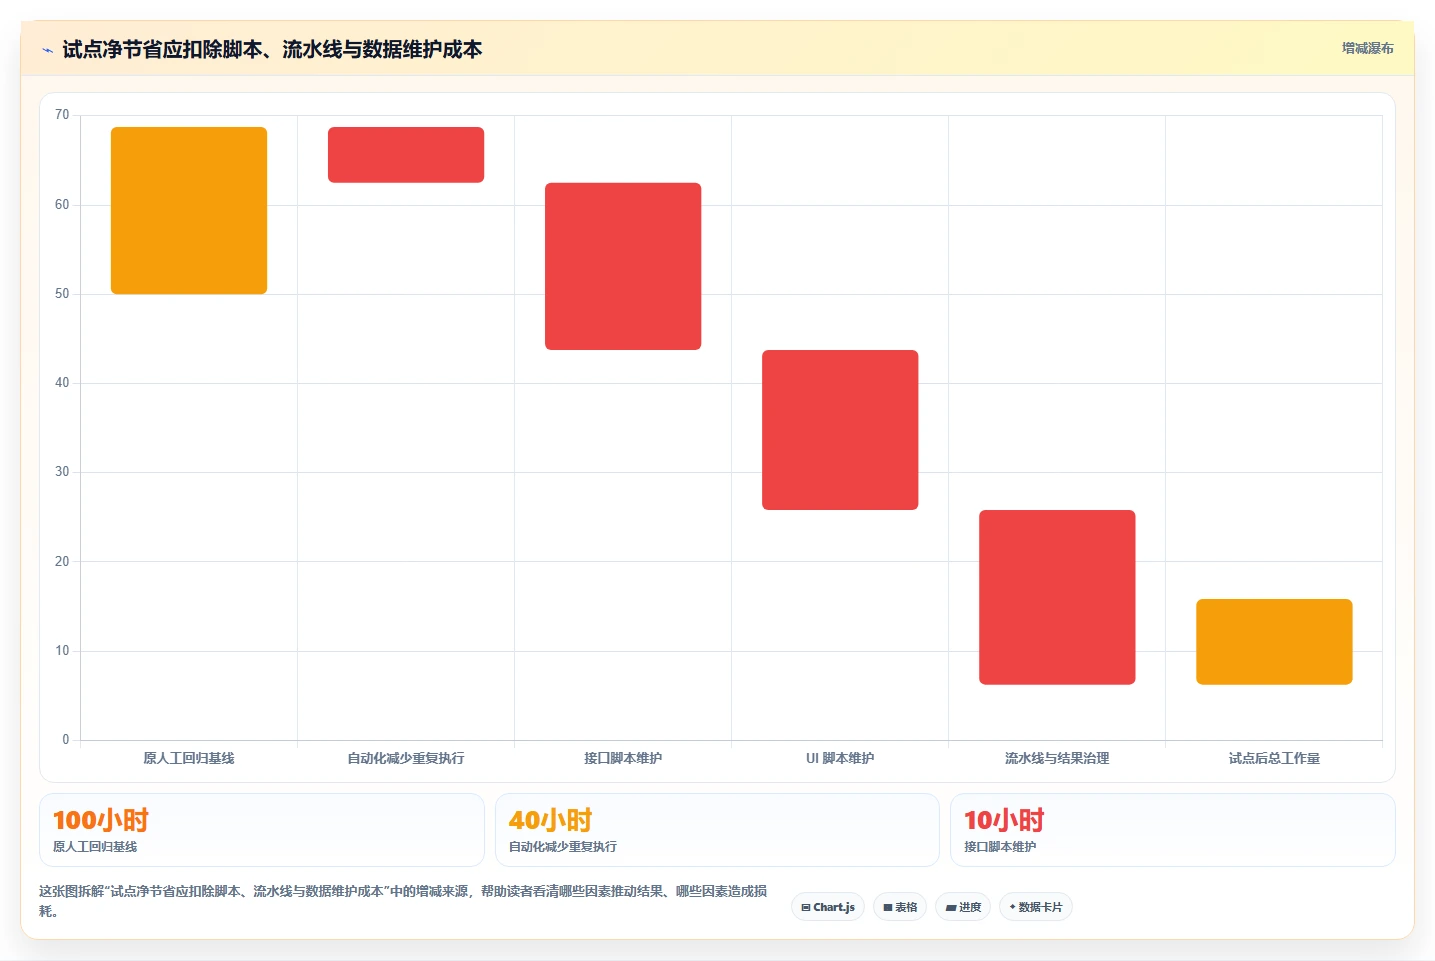Click the red 流水线与结果治理 bar
This screenshot has width=1435, height=961.
(x=1057, y=597)
